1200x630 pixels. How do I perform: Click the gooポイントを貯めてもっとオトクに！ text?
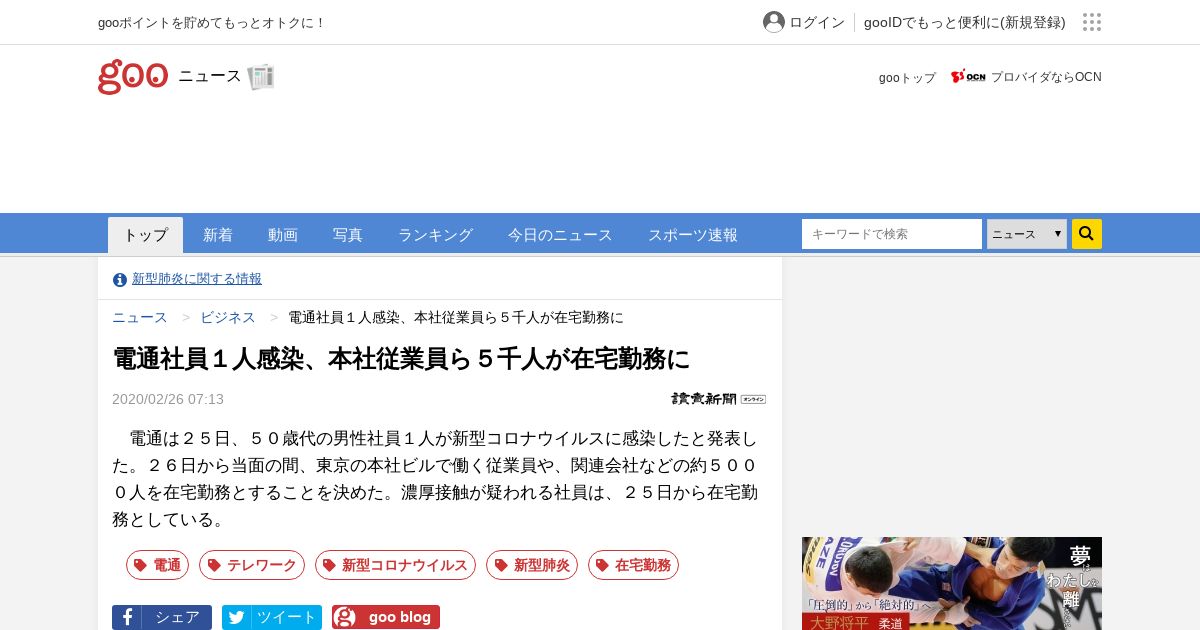[x=211, y=22]
